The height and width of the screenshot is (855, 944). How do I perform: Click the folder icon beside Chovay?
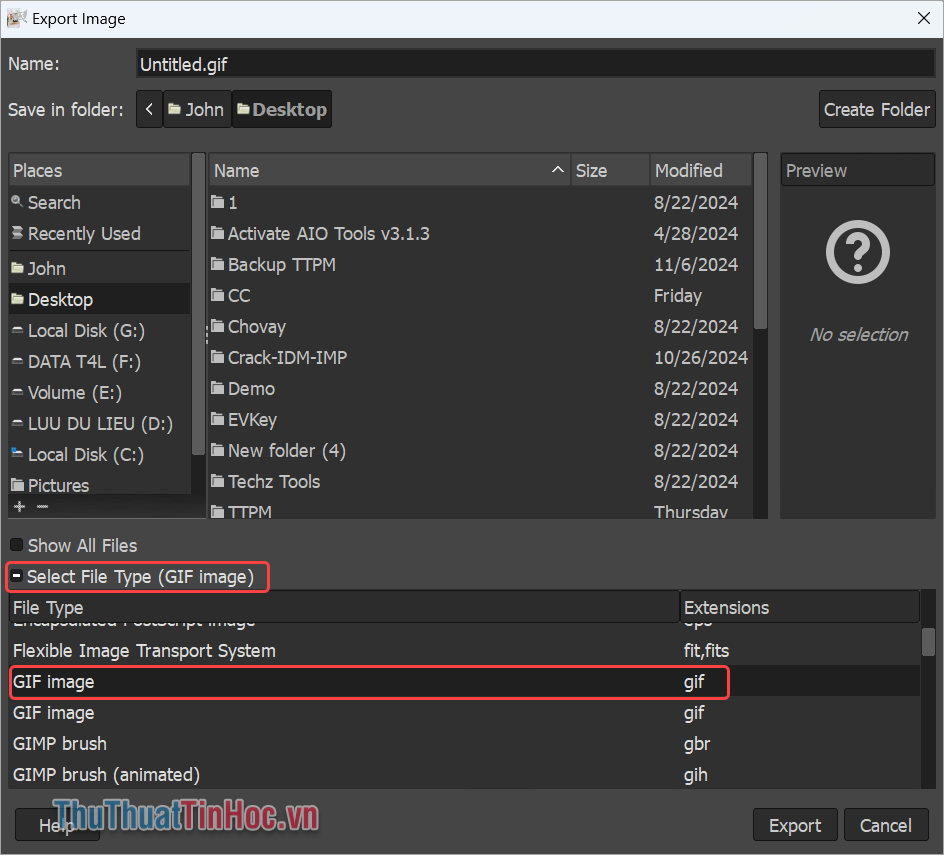pyautogui.click(x=217, y=326)
